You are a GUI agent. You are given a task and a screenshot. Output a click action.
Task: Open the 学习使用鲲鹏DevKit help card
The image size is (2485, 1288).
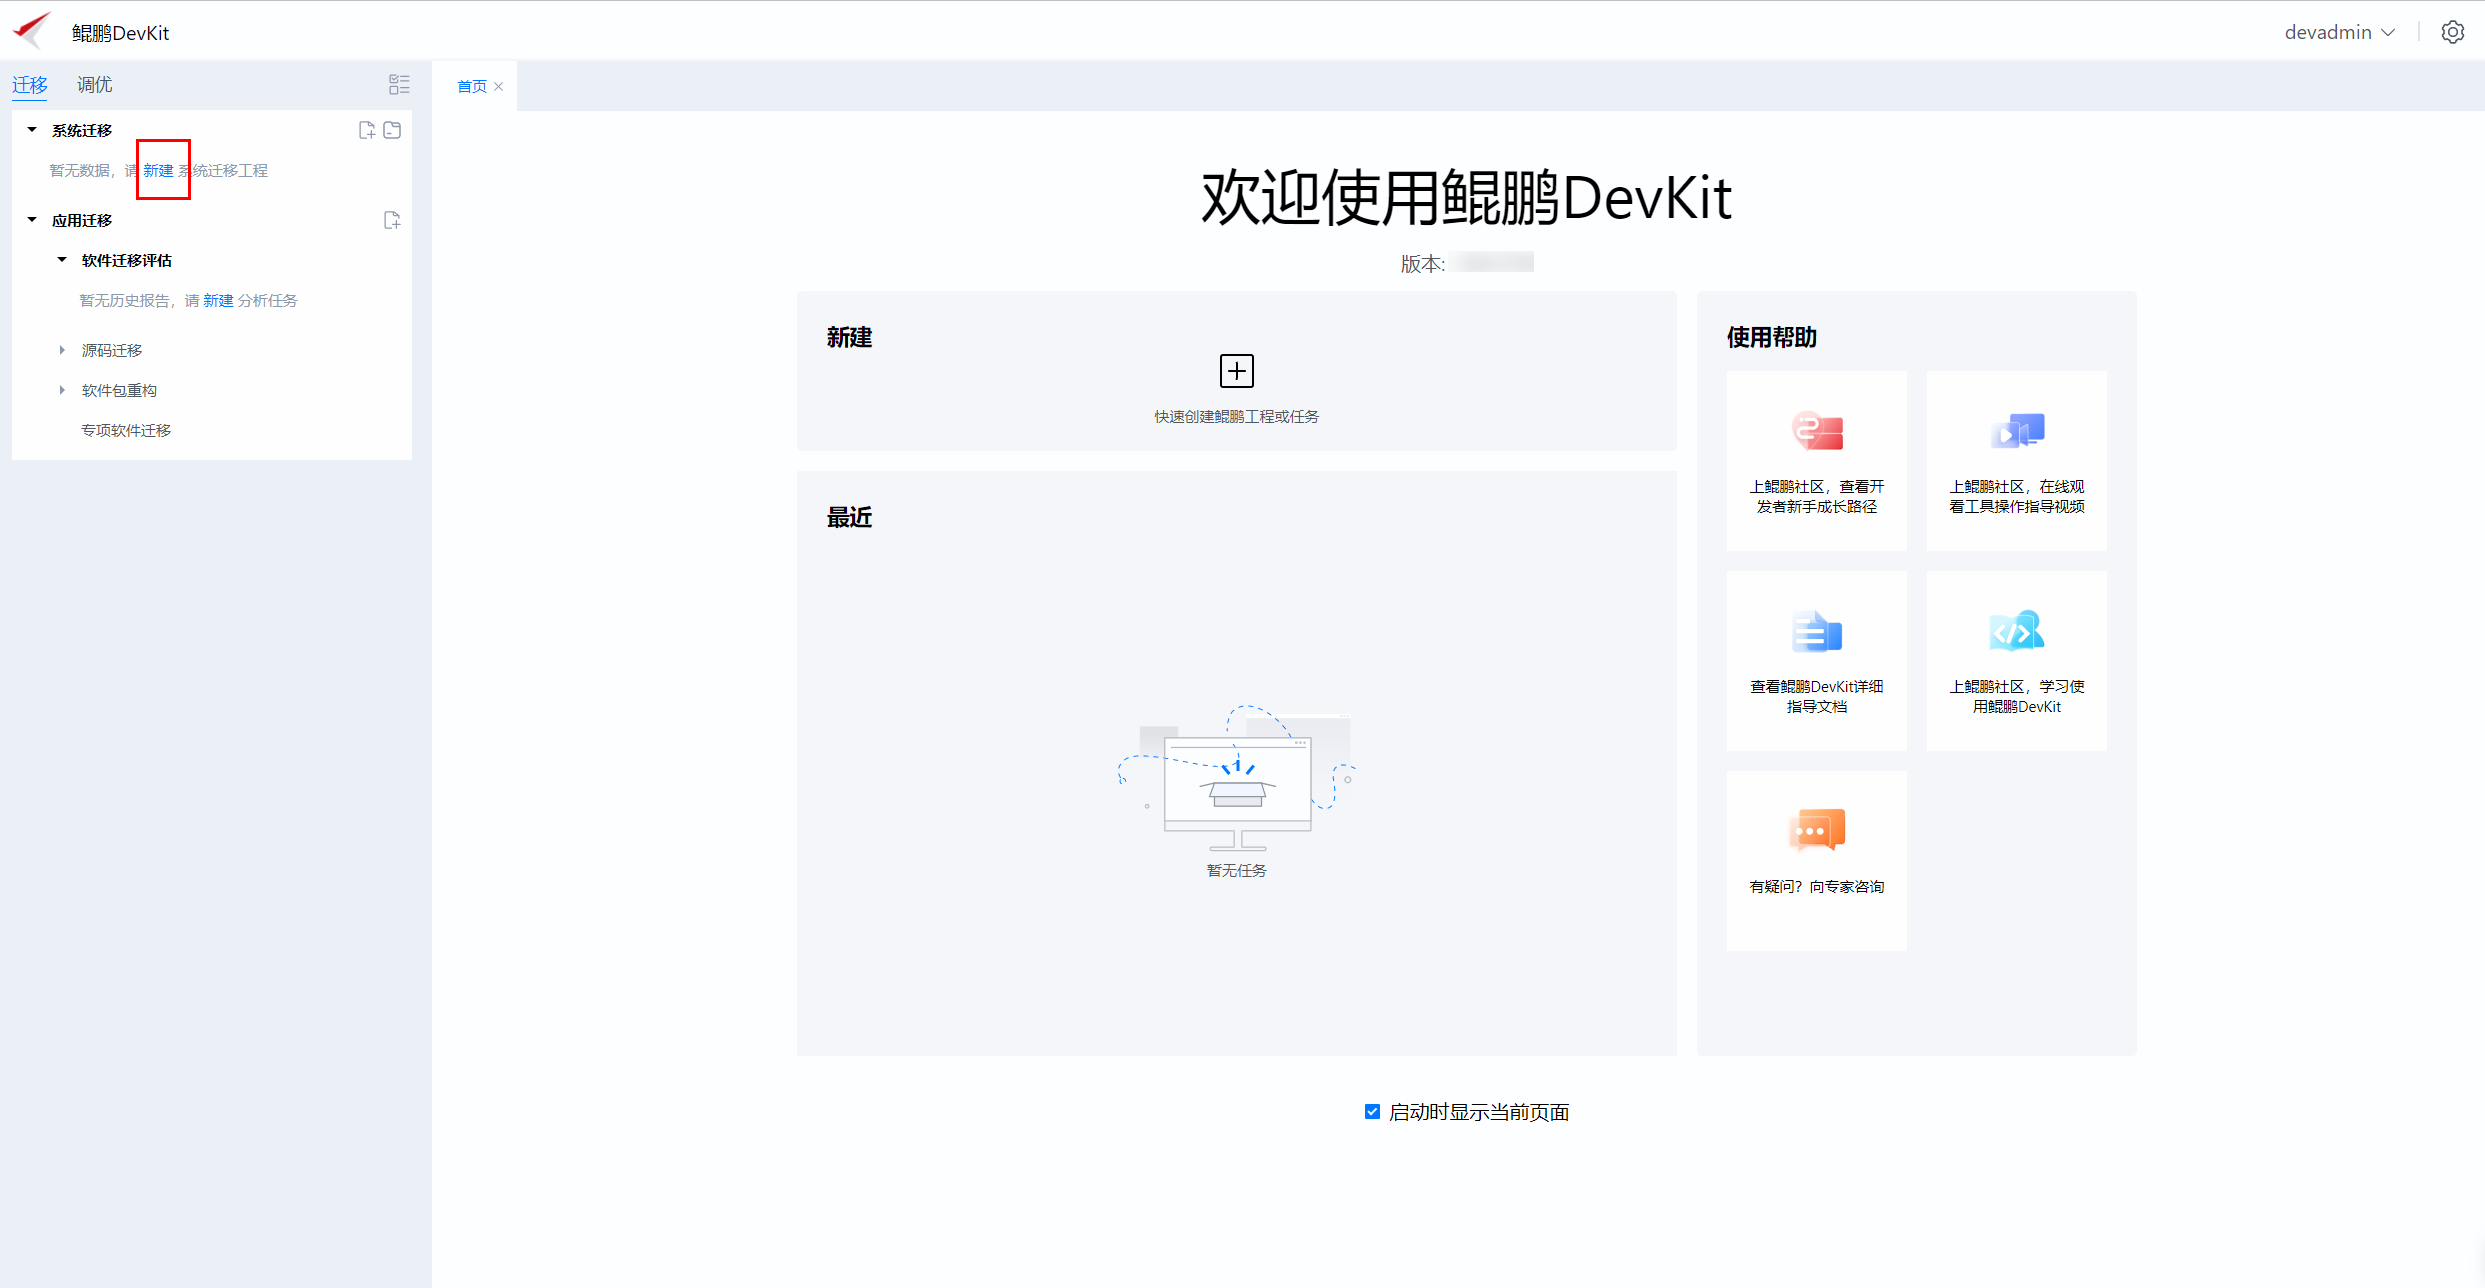[x=2016, y=661]
